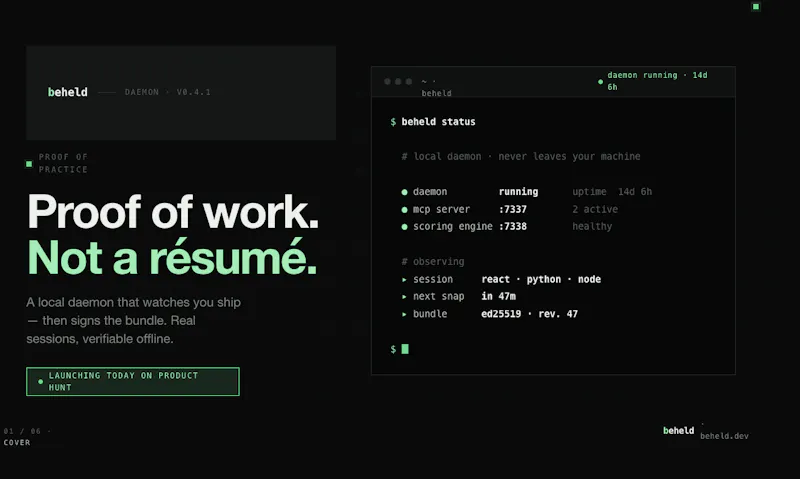Click the 'in 47m' value
Viewport: 800px width, 479px height.
click(498, 296)
